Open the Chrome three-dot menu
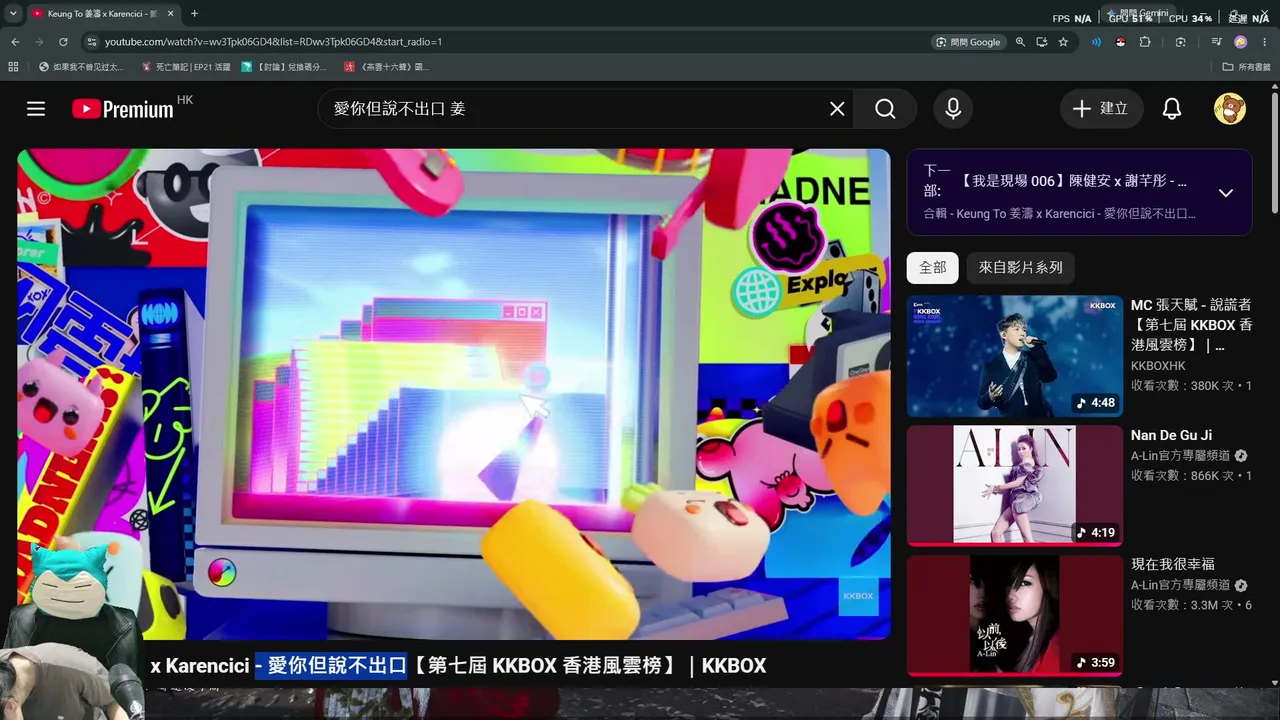Image resolution: width=1280 pixels, height=720 pixels. click(x=1265, y=42)
